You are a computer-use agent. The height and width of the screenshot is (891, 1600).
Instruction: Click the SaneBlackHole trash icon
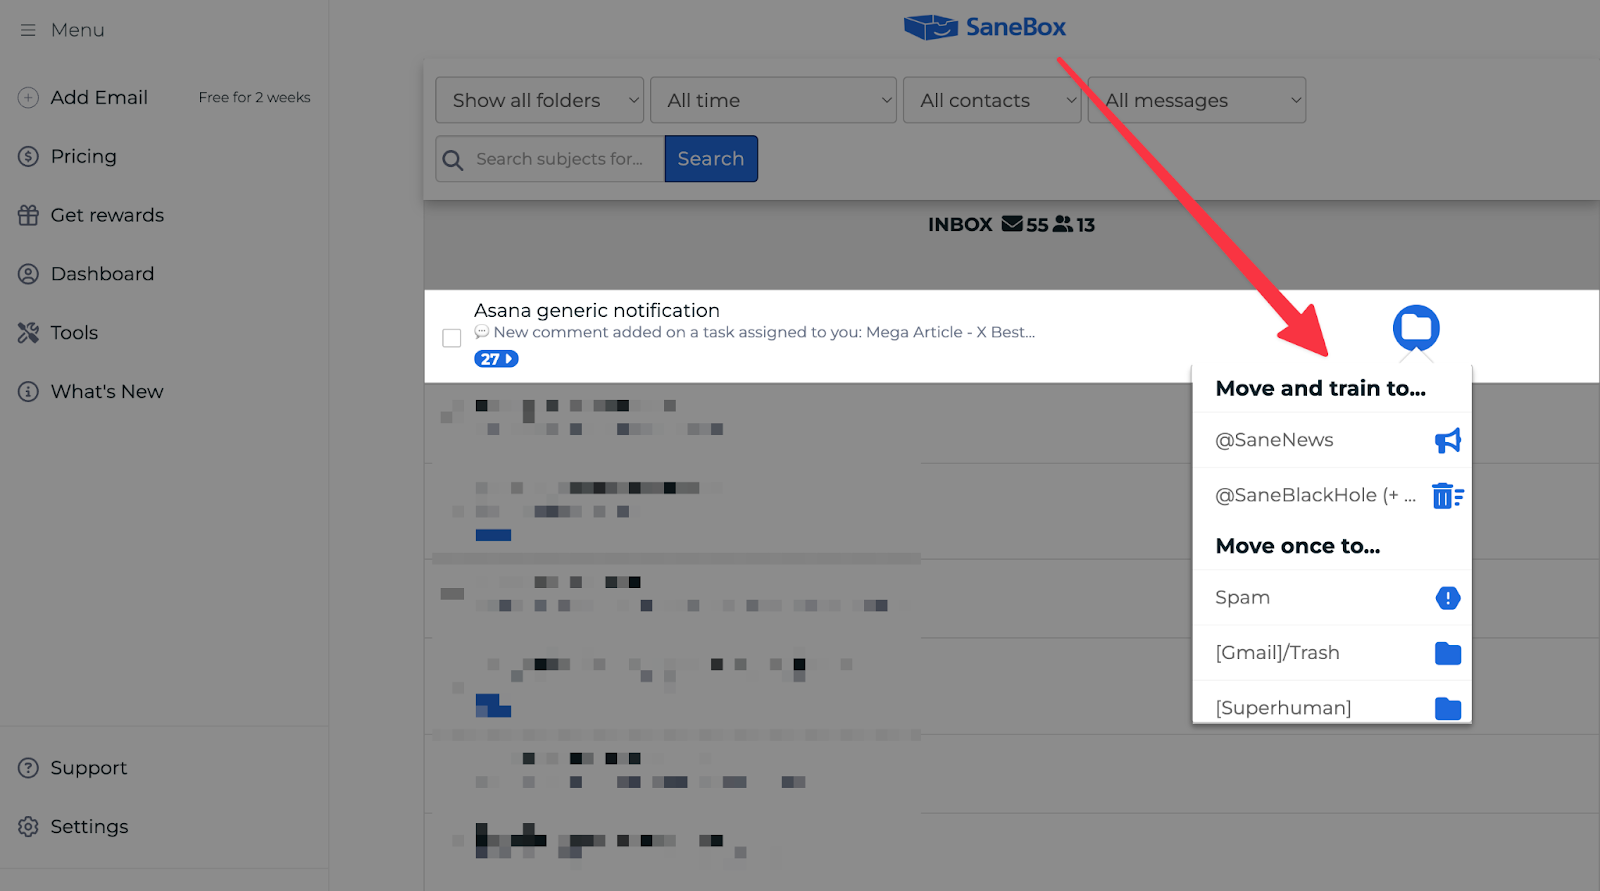click(1447, 496)
